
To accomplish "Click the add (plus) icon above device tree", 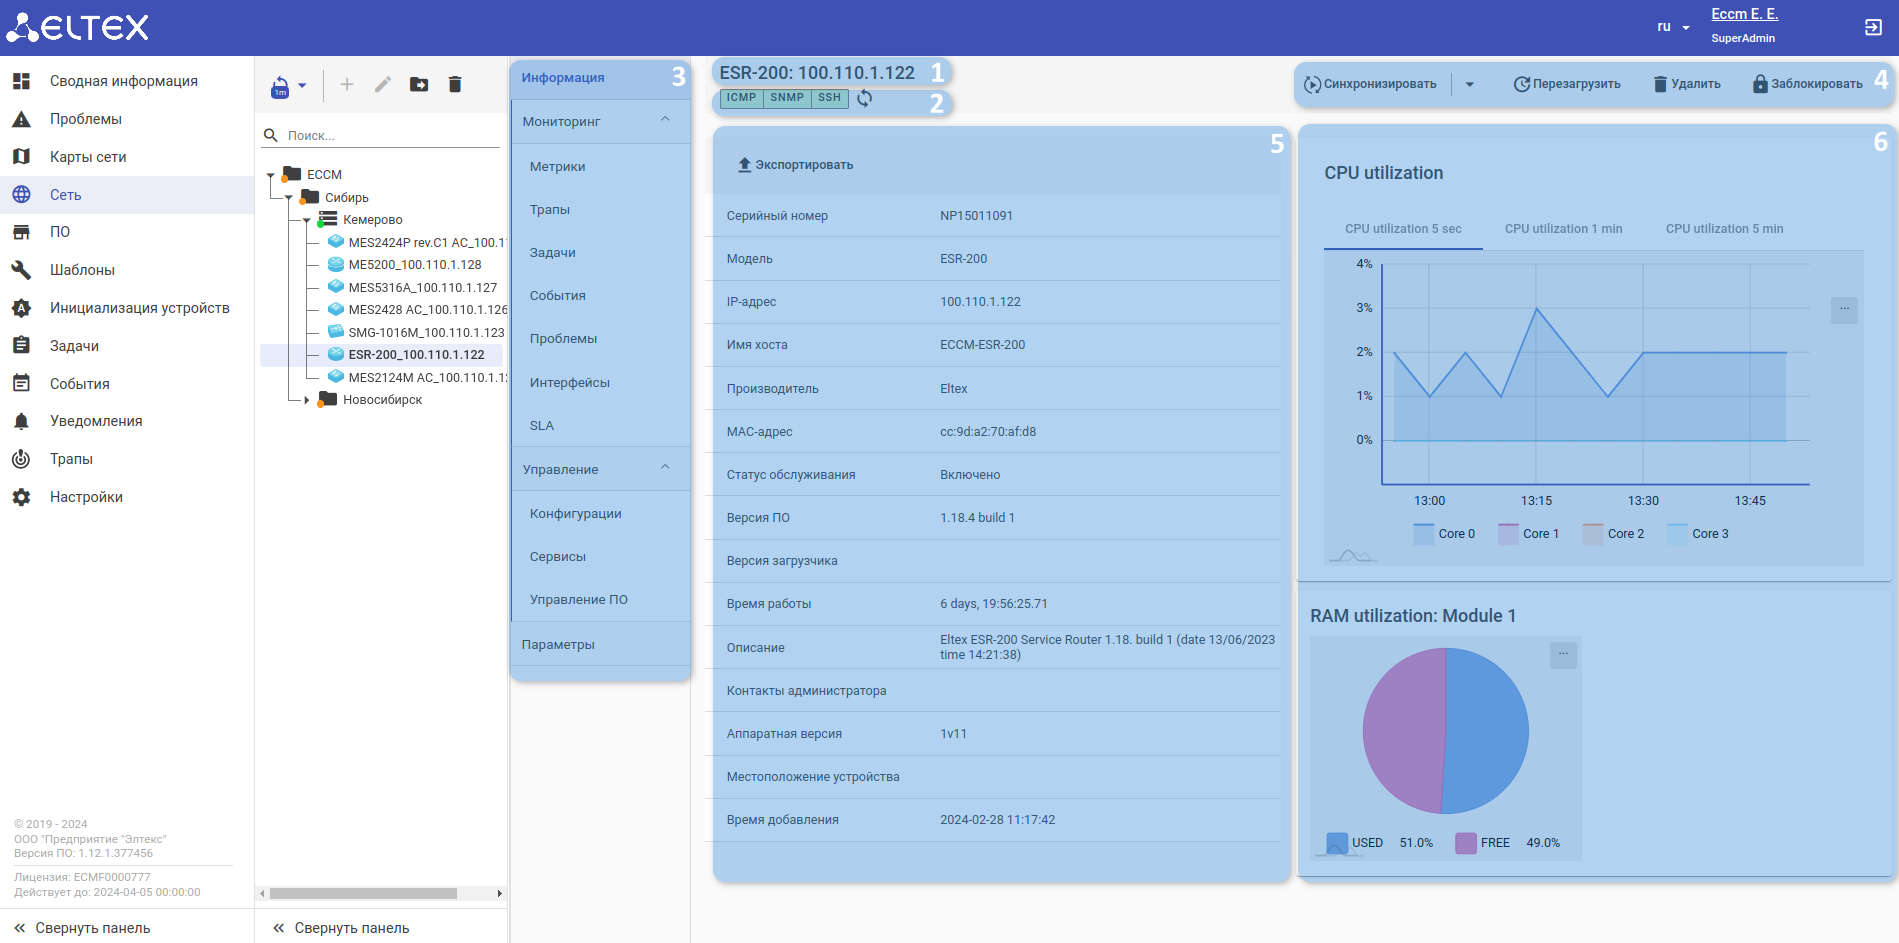I will point(347,85).
